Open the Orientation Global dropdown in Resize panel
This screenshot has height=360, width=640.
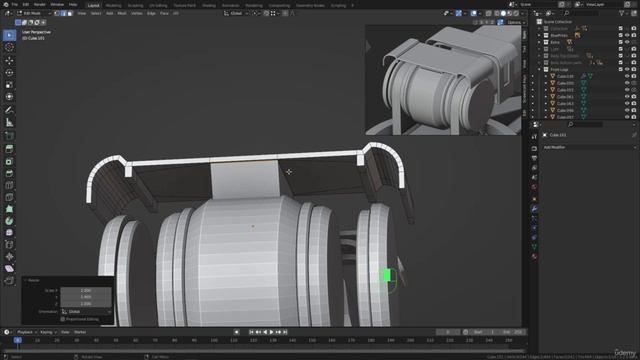click(x=86, y=311)
